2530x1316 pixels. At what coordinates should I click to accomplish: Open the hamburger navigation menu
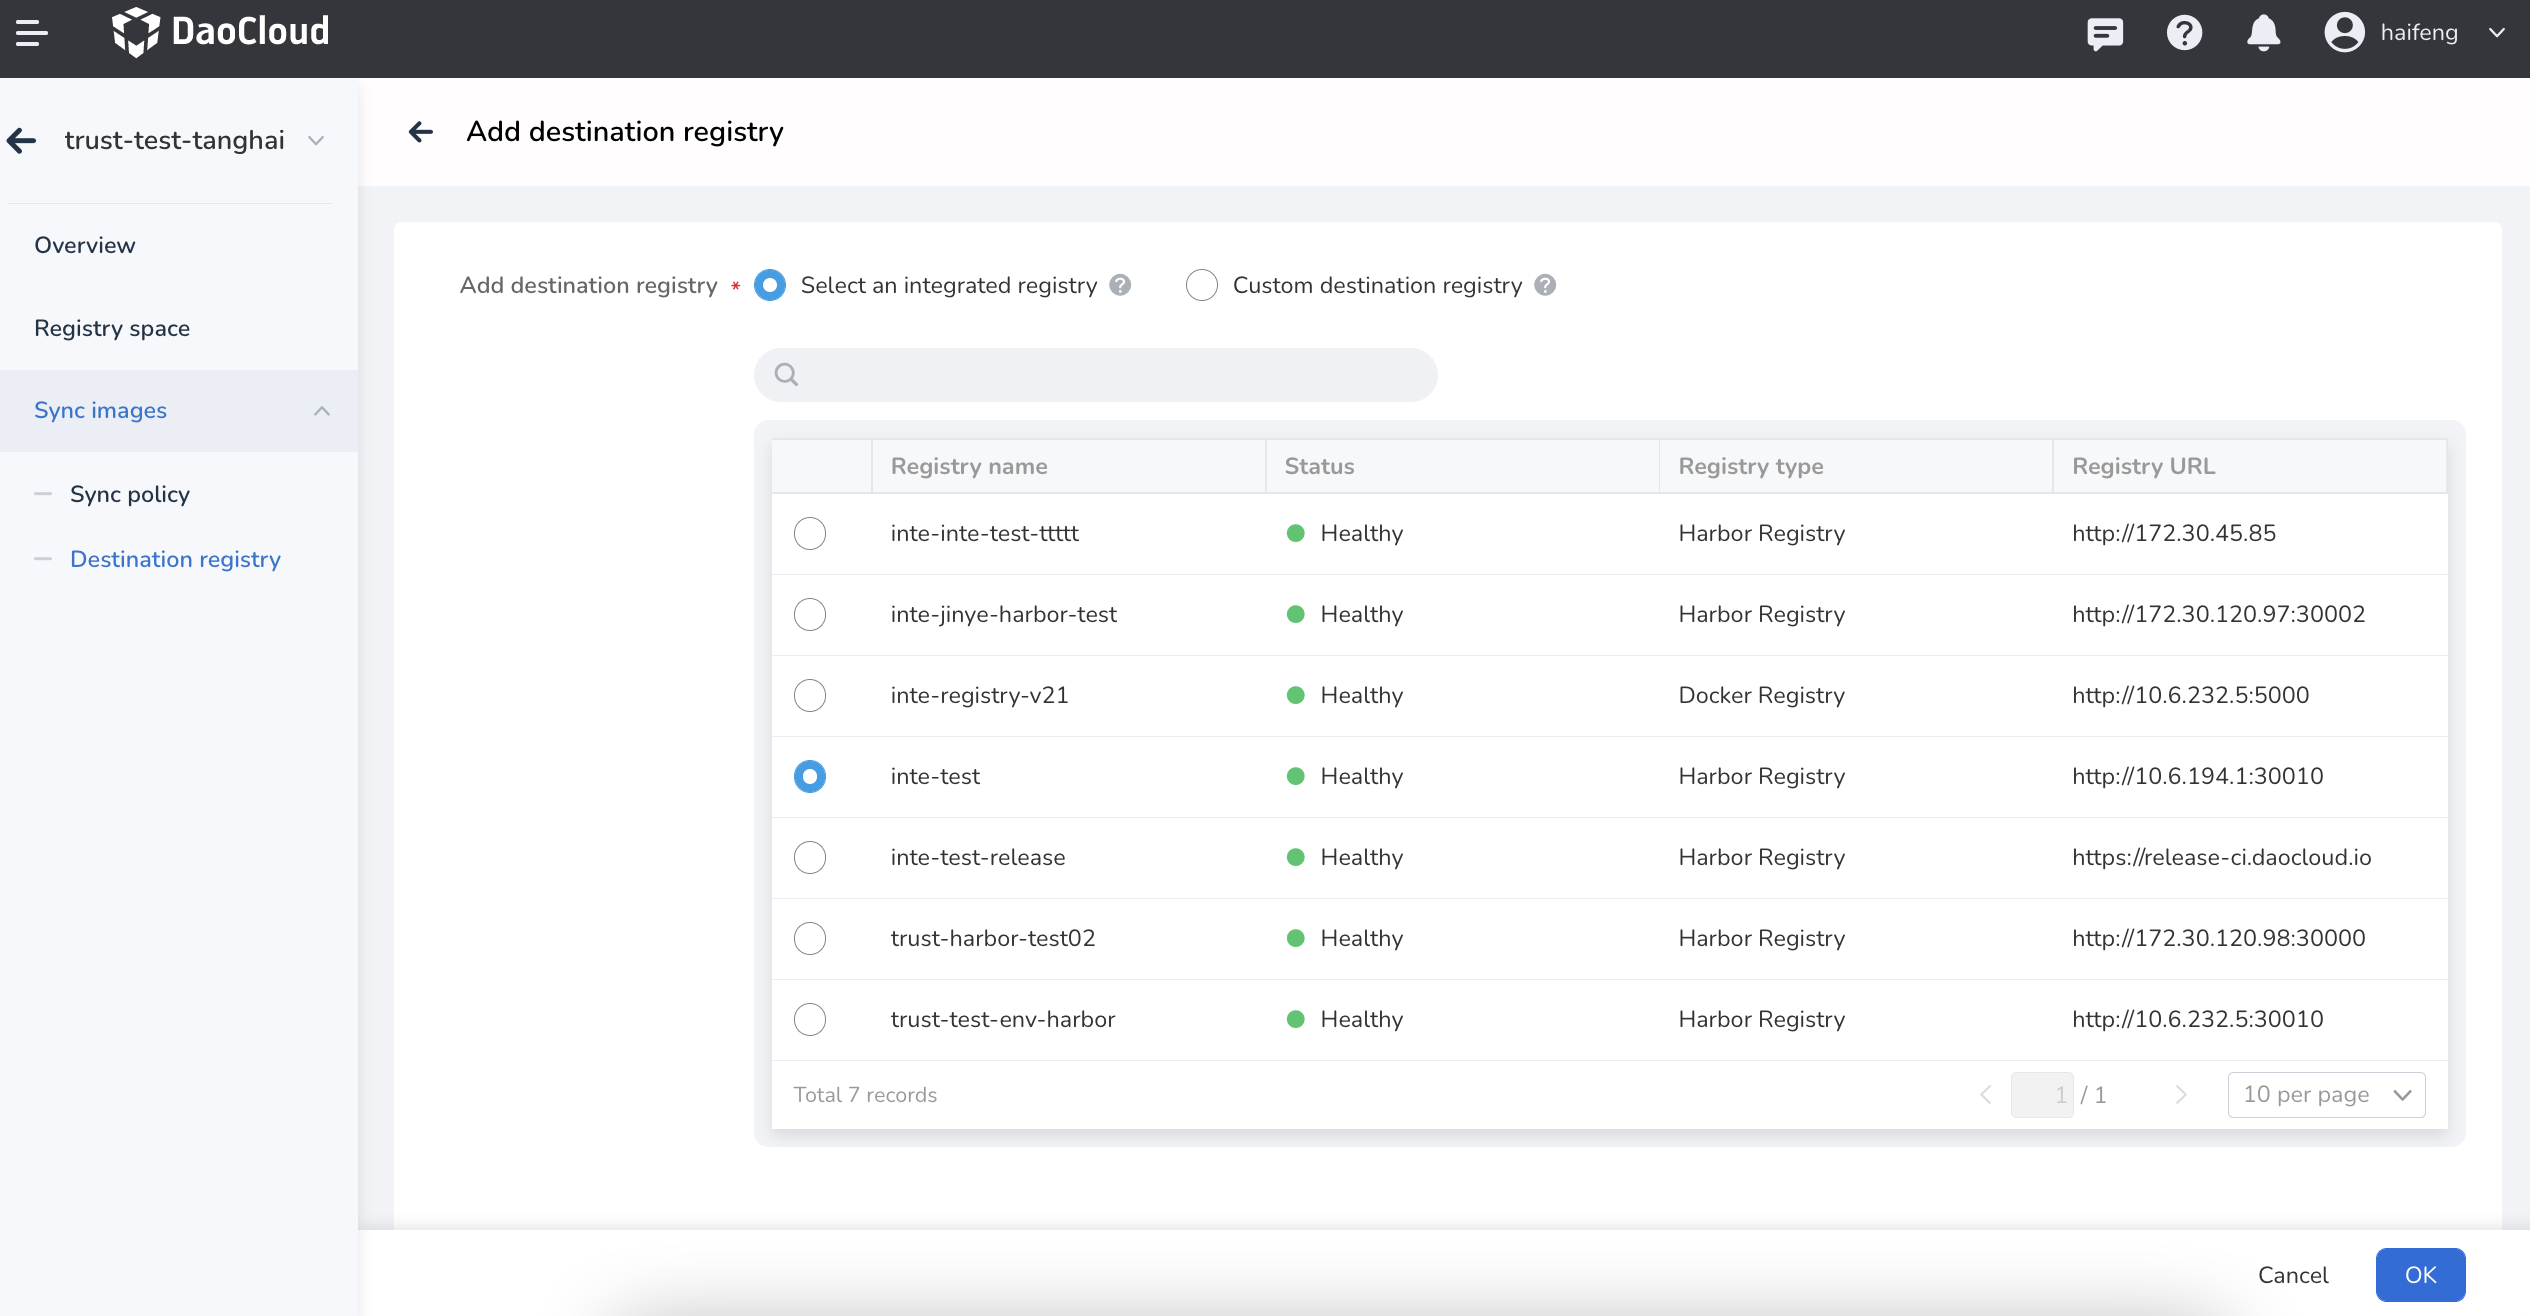32,33
